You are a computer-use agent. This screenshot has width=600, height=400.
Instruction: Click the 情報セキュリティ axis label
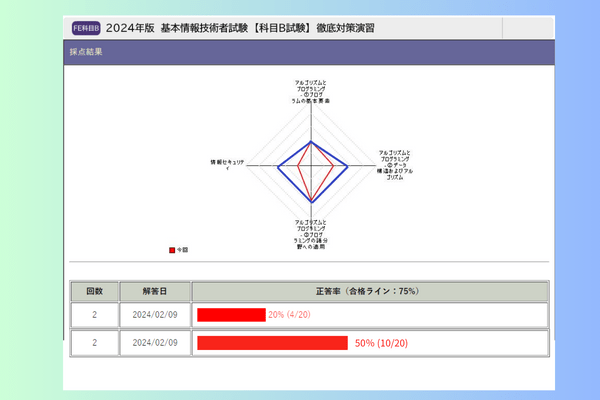[226, 164]
